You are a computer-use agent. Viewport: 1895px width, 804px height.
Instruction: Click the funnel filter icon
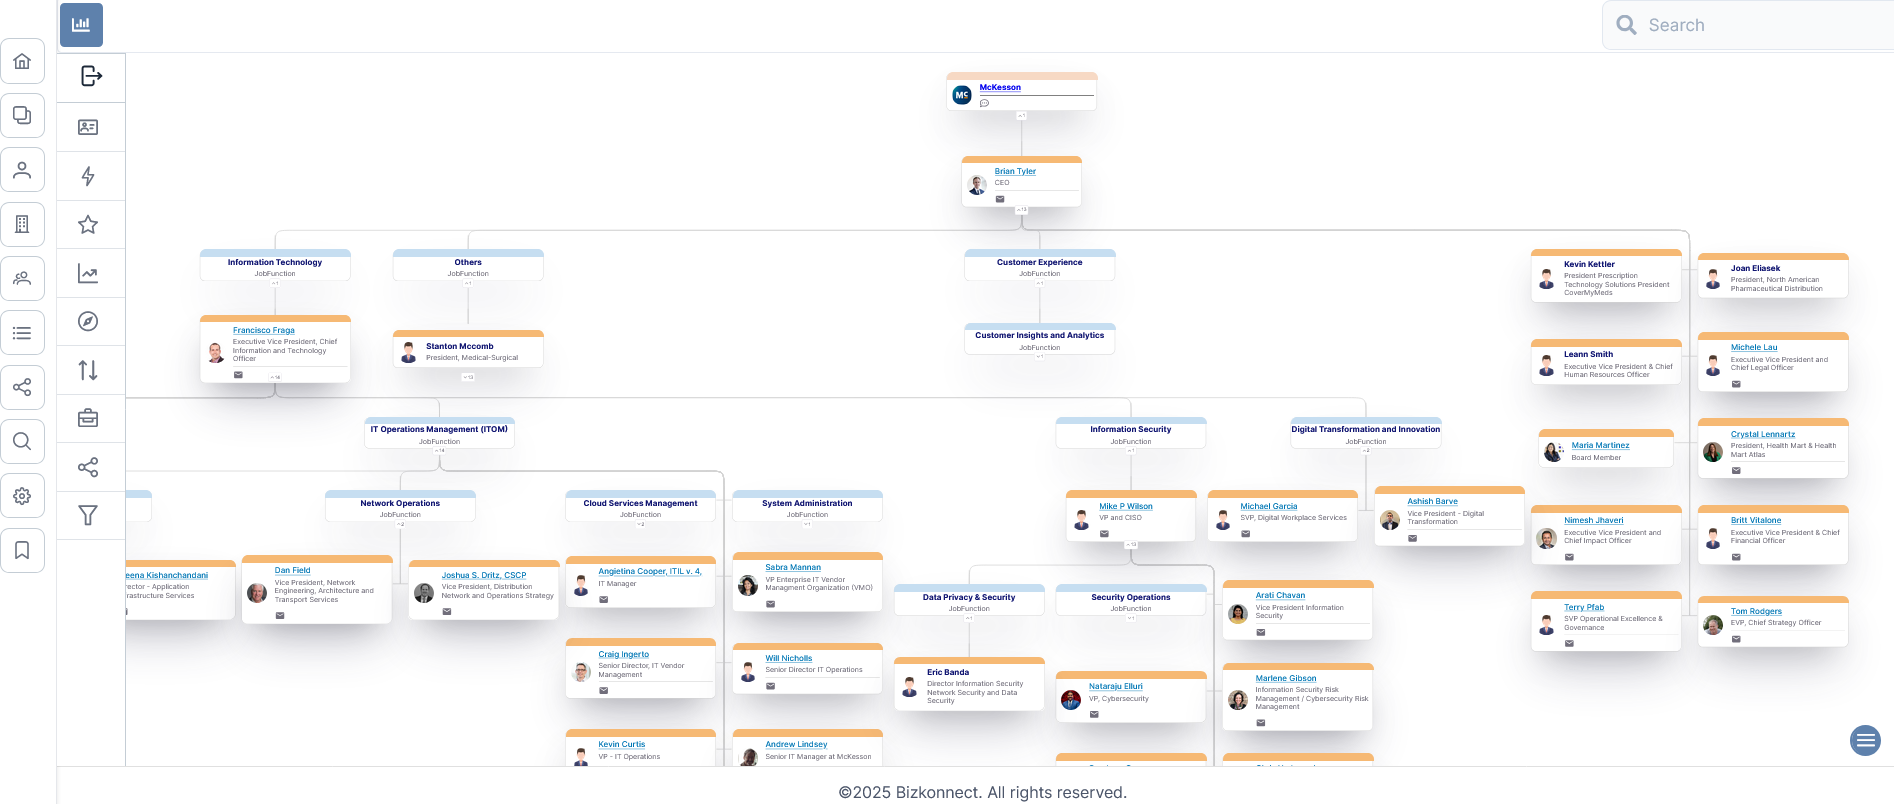pos(88,515)
